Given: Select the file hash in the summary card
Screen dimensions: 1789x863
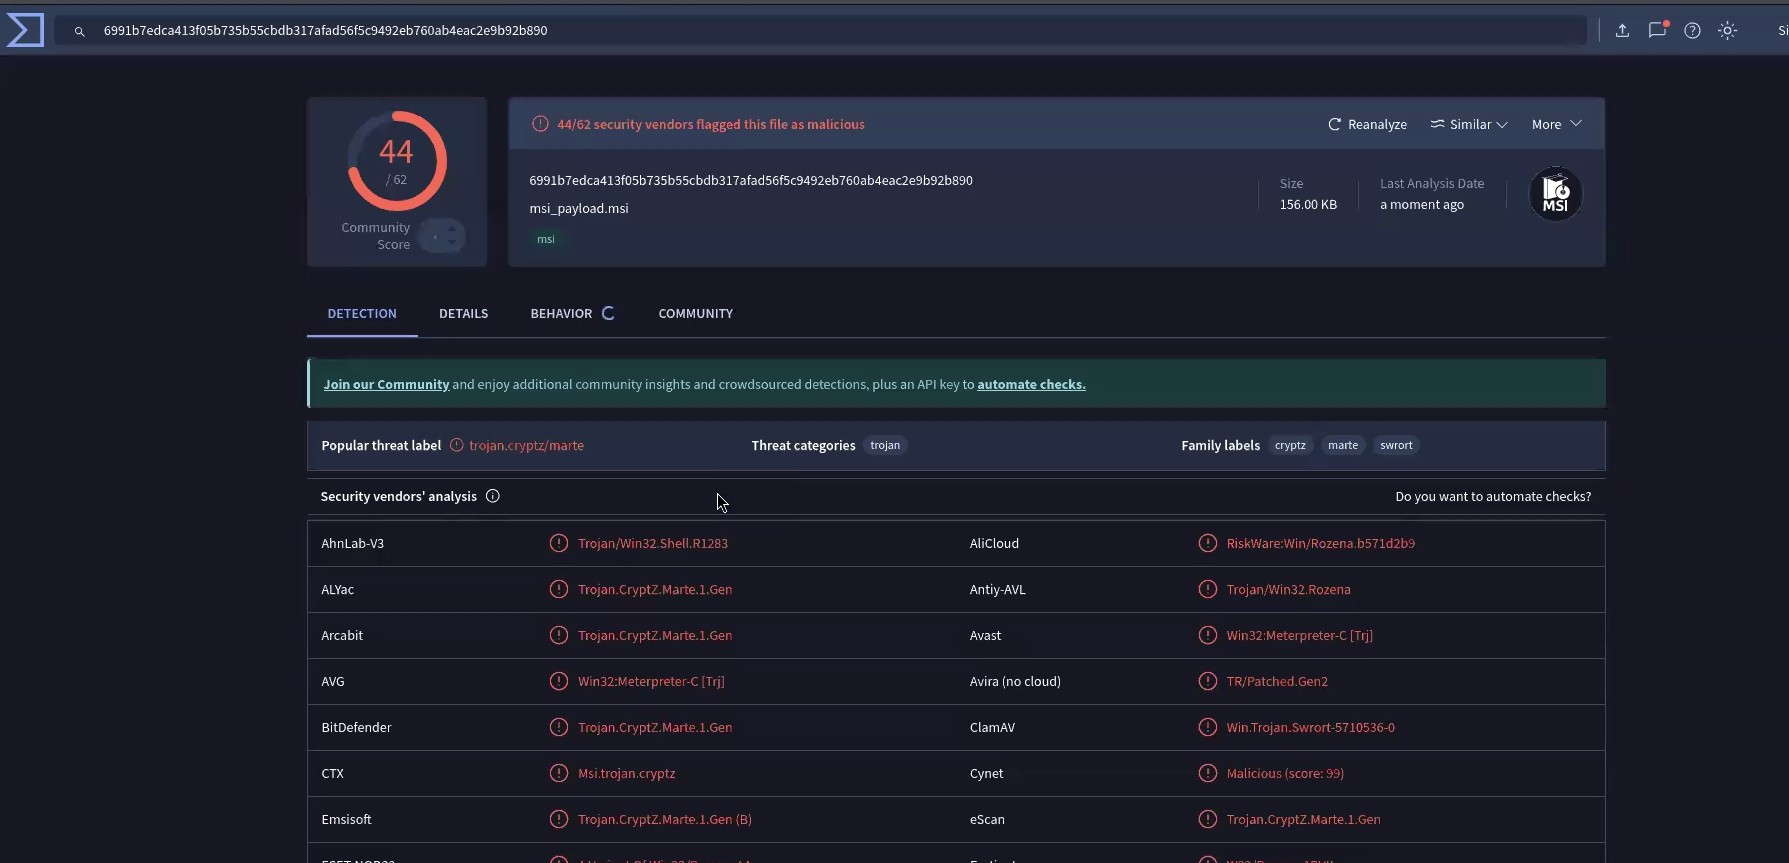Looking at the screenshot, I should tap(751, 180).
